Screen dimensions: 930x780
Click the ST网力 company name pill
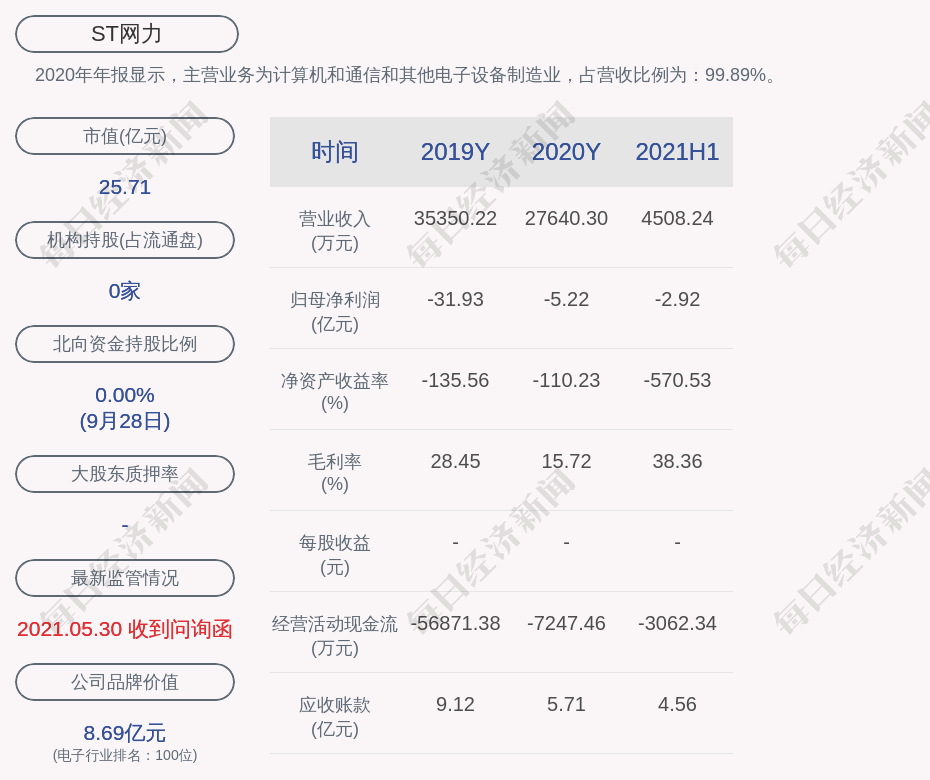pos(127,34)
